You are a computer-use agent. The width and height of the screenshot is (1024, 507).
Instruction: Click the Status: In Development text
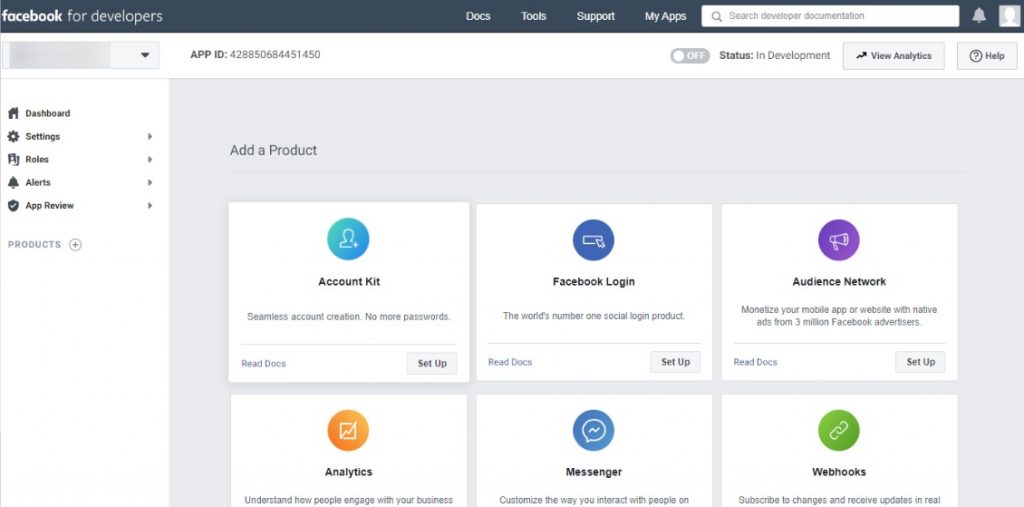(x=775, y=56)
